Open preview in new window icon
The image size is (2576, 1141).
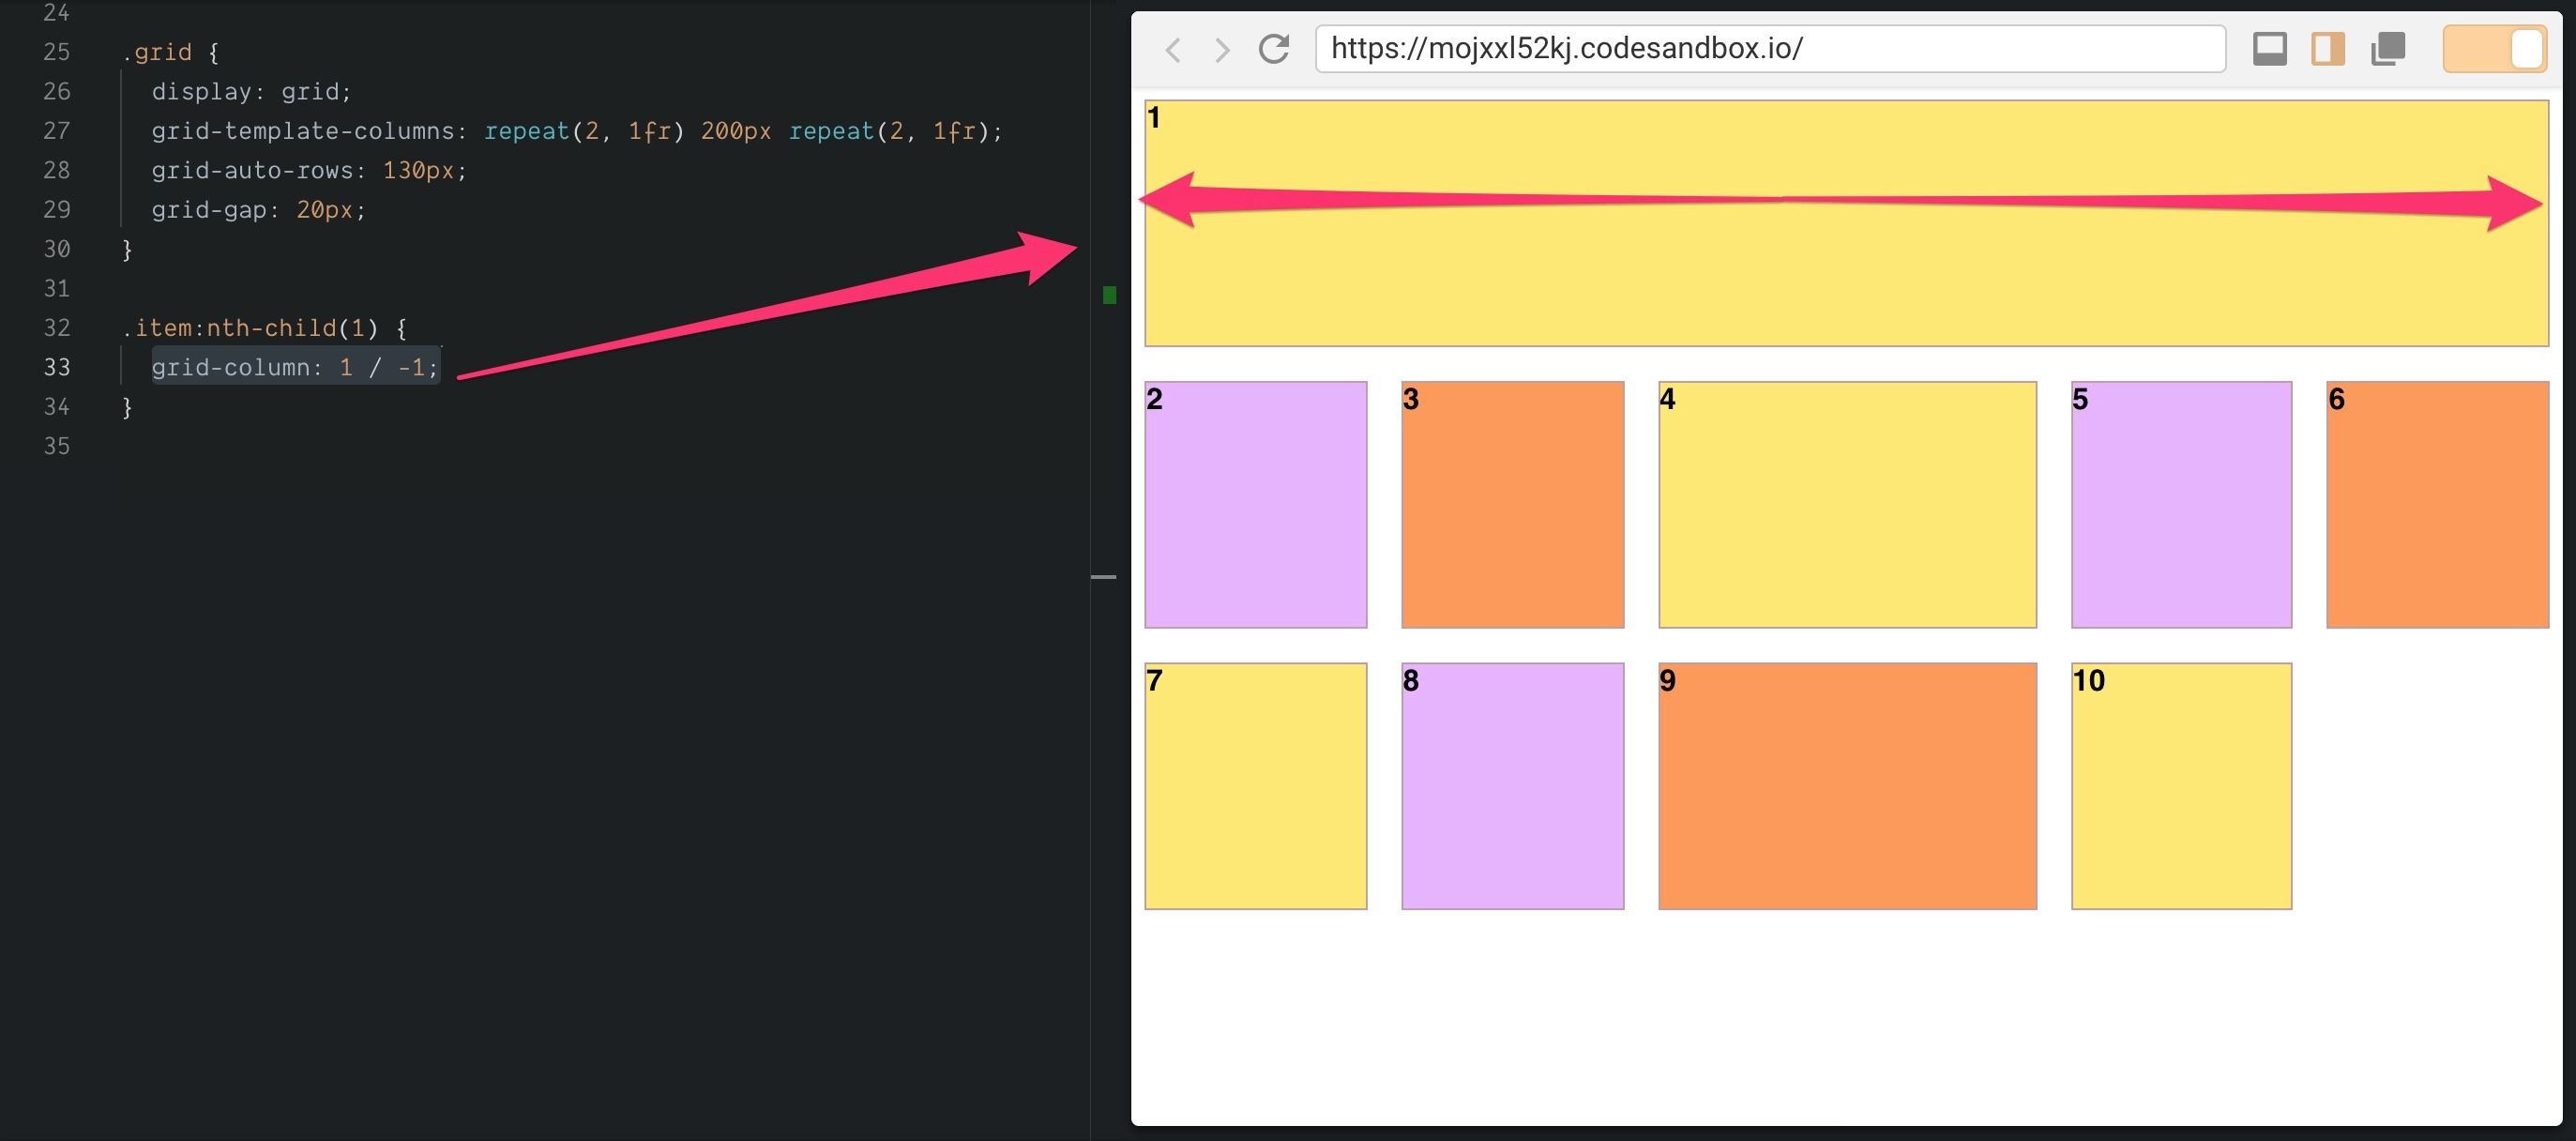point(2387,49)
